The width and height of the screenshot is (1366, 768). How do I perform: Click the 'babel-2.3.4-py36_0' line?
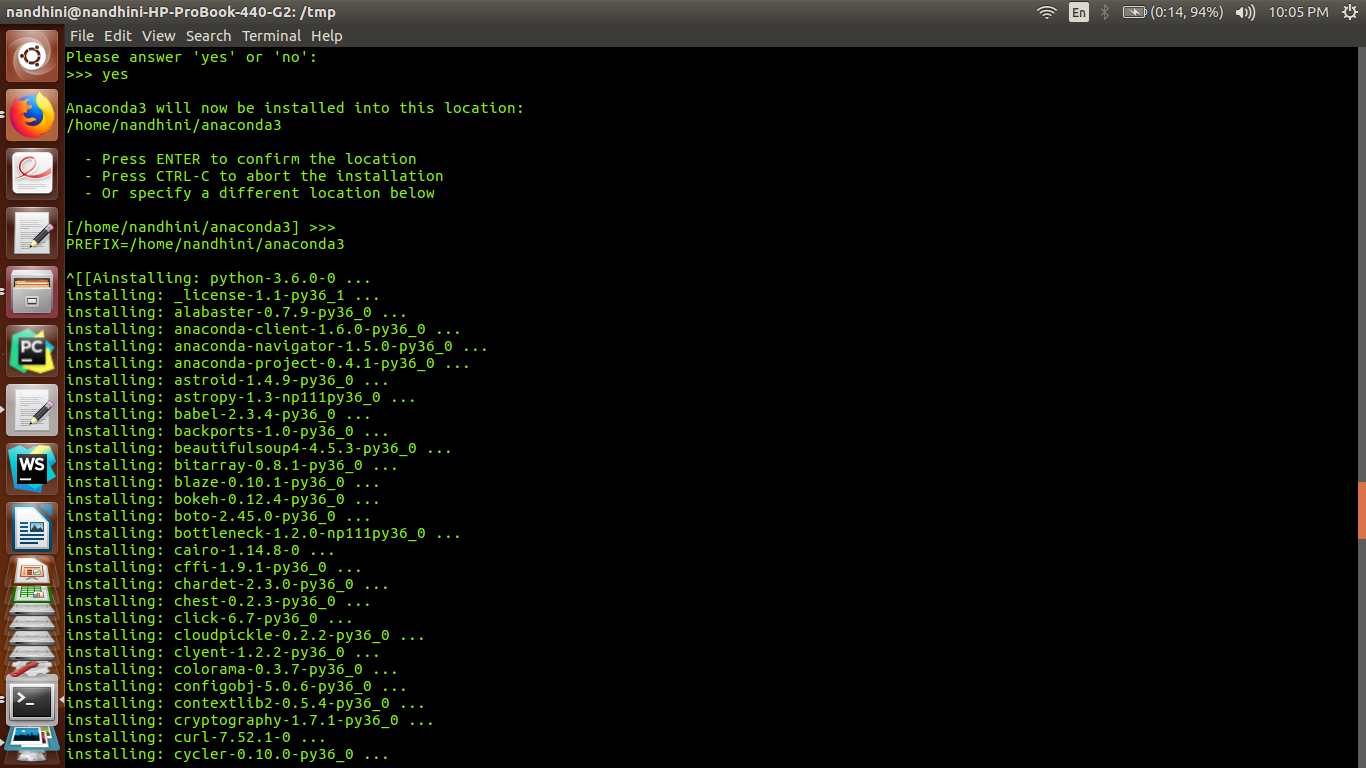point(218,414)
